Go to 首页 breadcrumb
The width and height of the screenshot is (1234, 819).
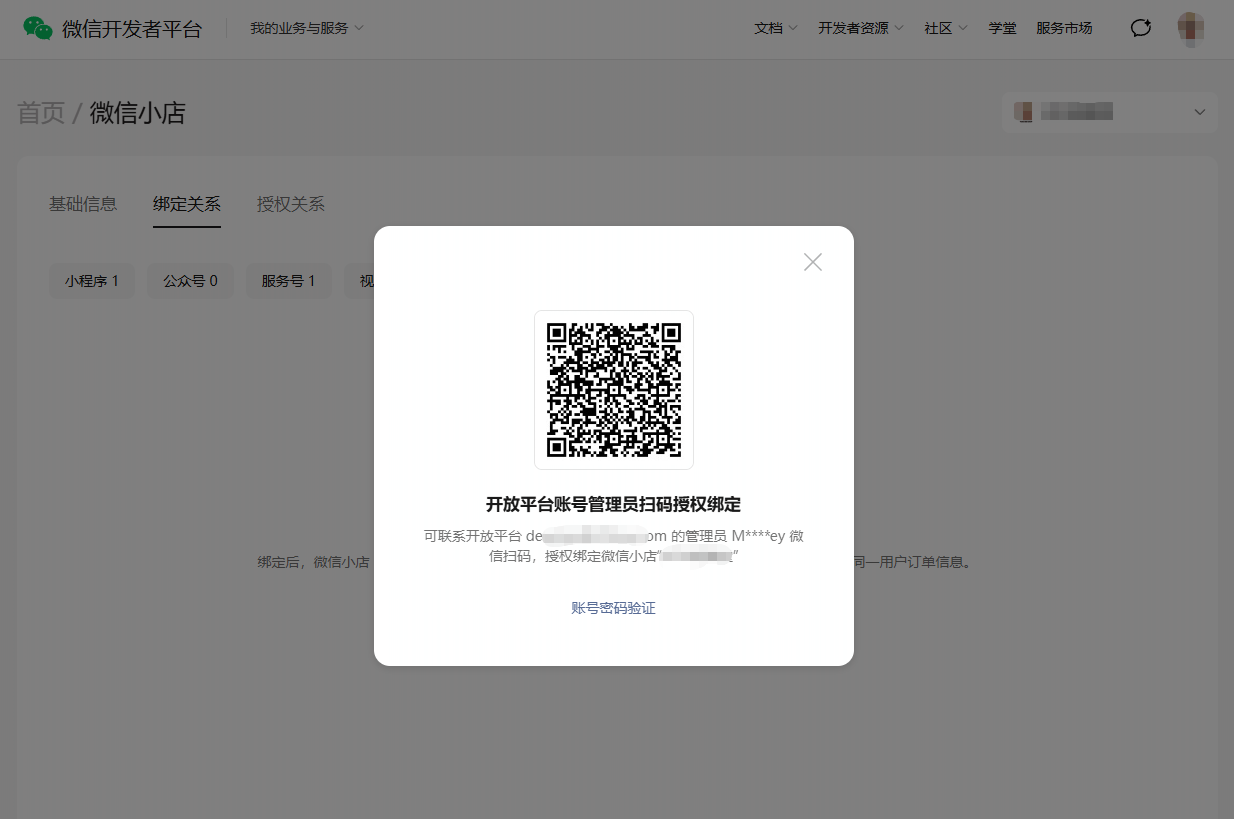pos(41,113)
